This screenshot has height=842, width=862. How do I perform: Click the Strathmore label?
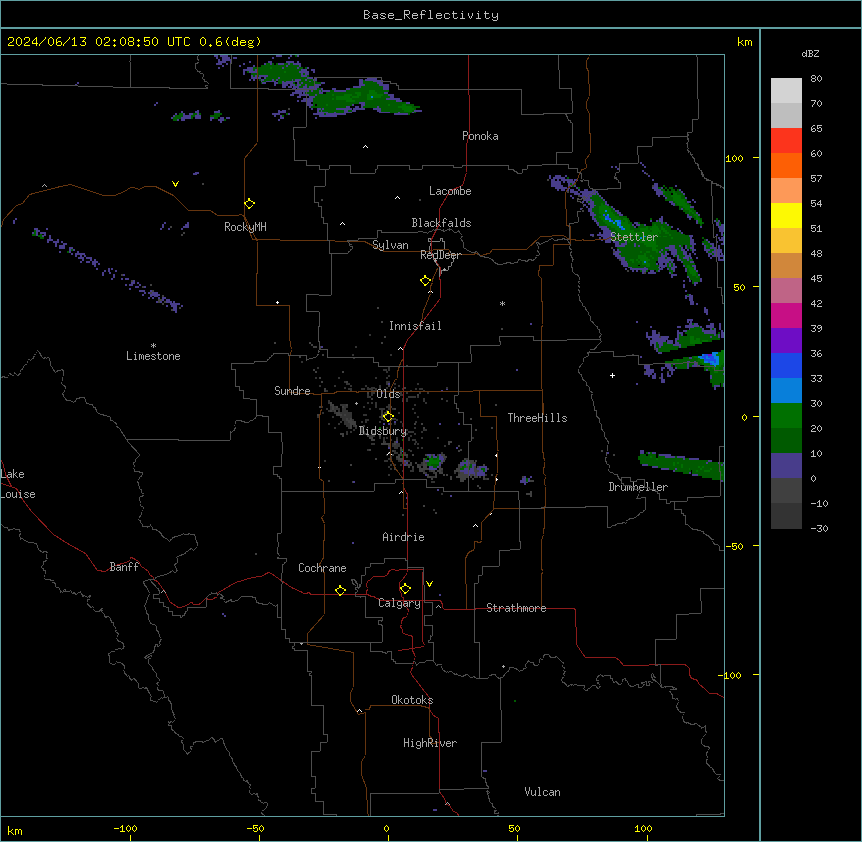point(516,608)
